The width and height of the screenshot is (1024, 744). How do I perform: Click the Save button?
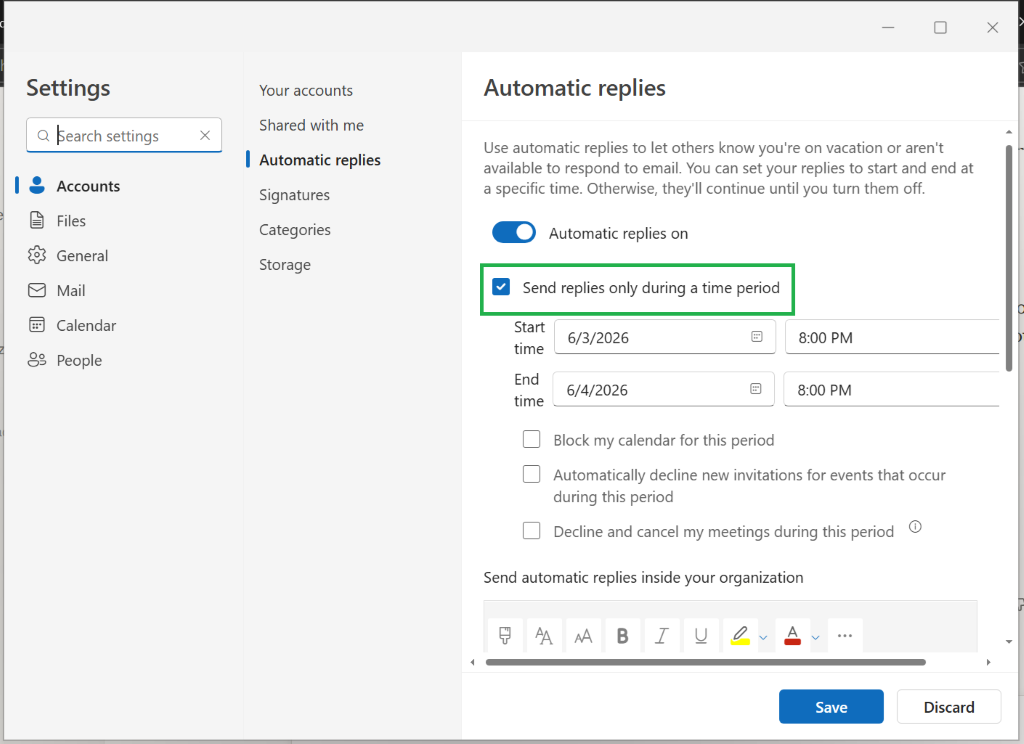831,707
